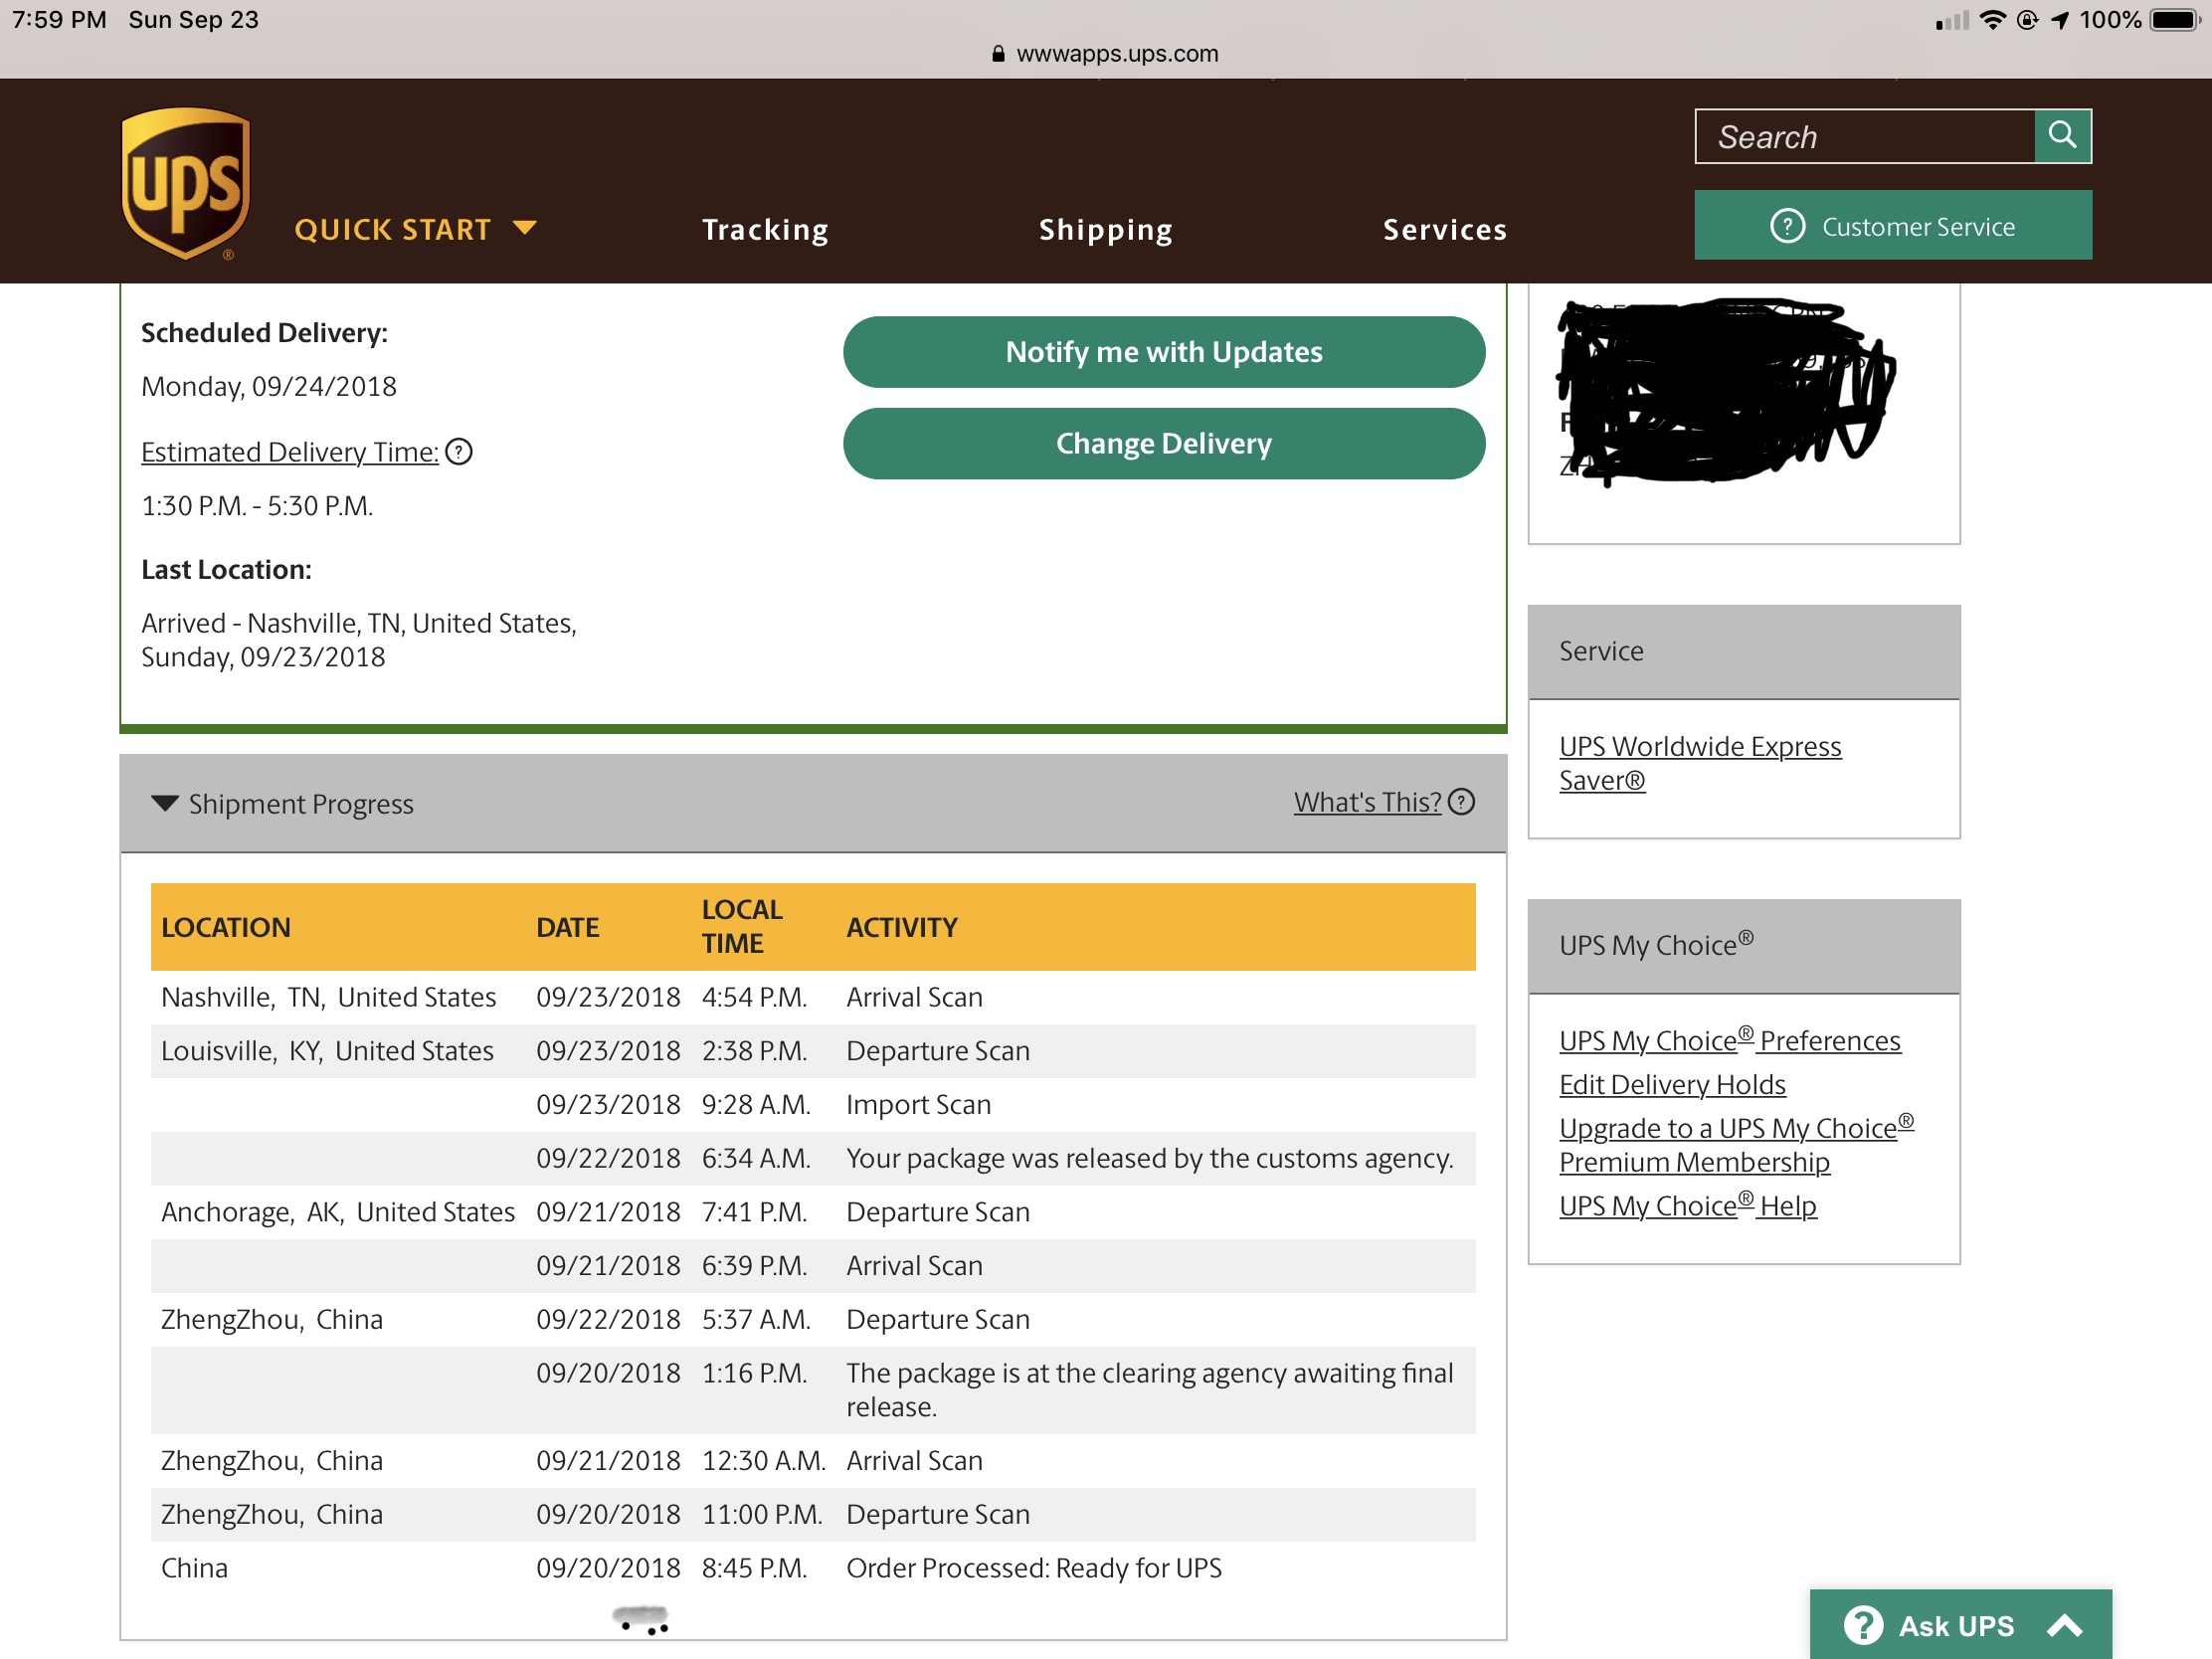
Task: Click the 'Arrived - Nashville, TN' last location text
Action: point(359,640)
